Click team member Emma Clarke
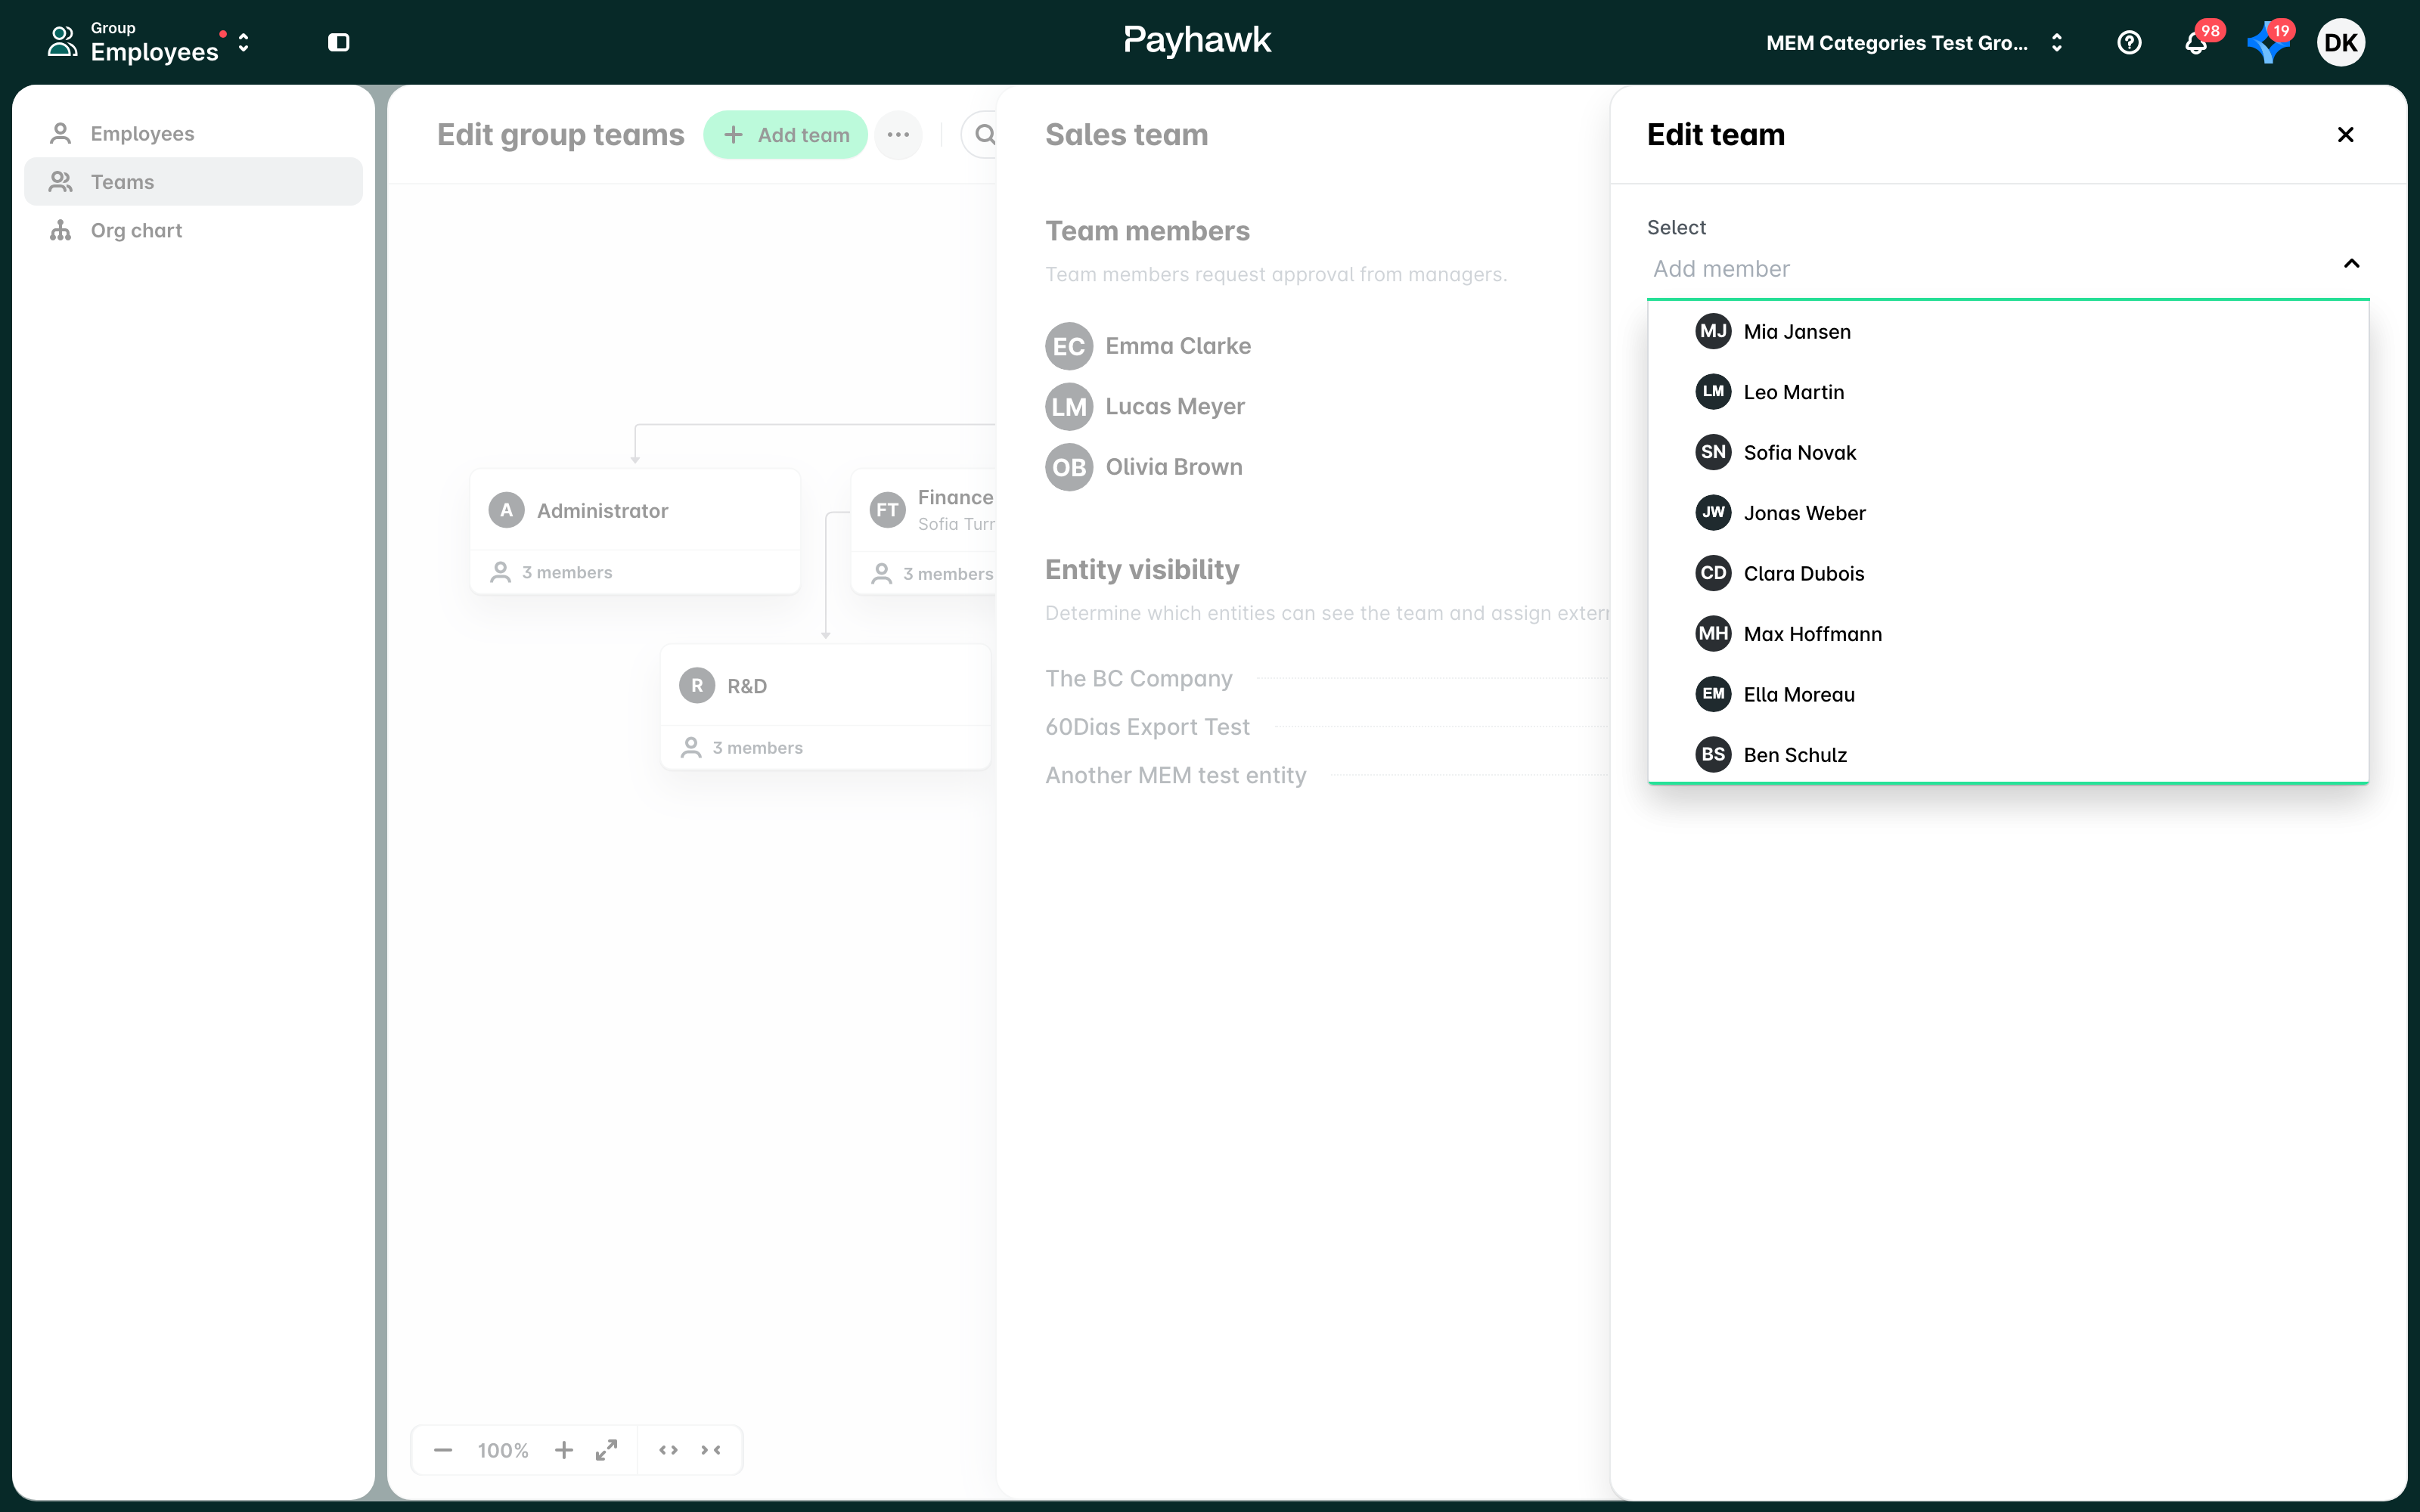2420x1512 pixels. [x=1148, y=346]
